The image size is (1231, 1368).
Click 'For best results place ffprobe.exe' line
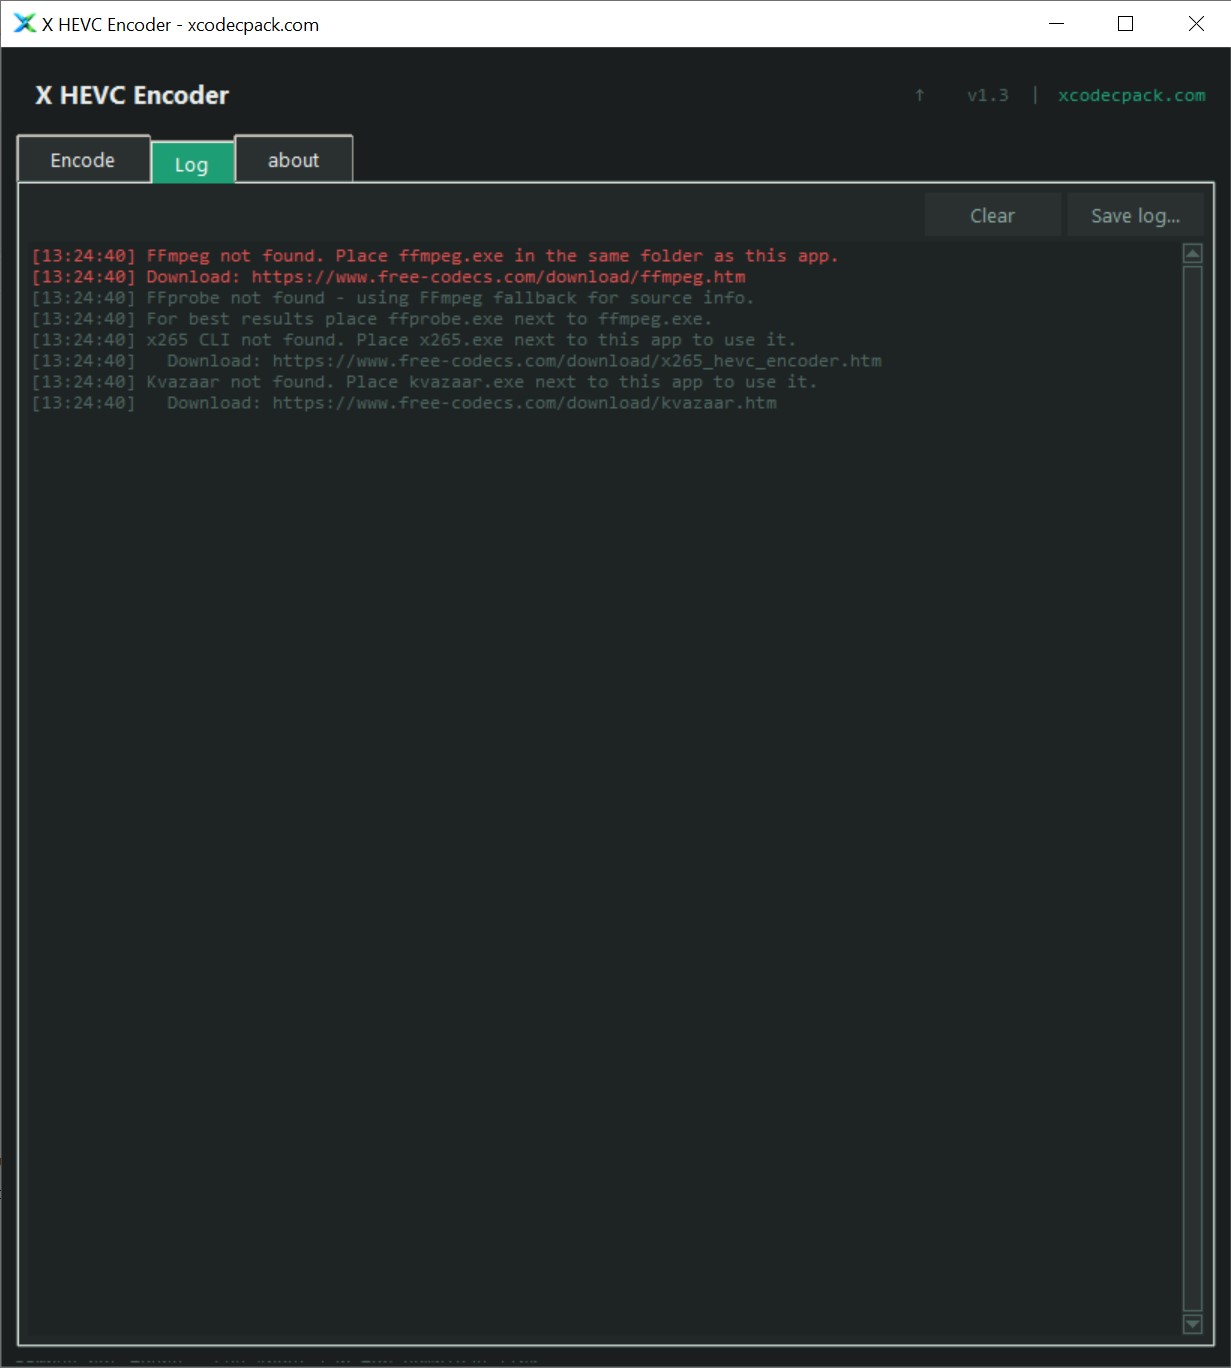pos(372,319)
